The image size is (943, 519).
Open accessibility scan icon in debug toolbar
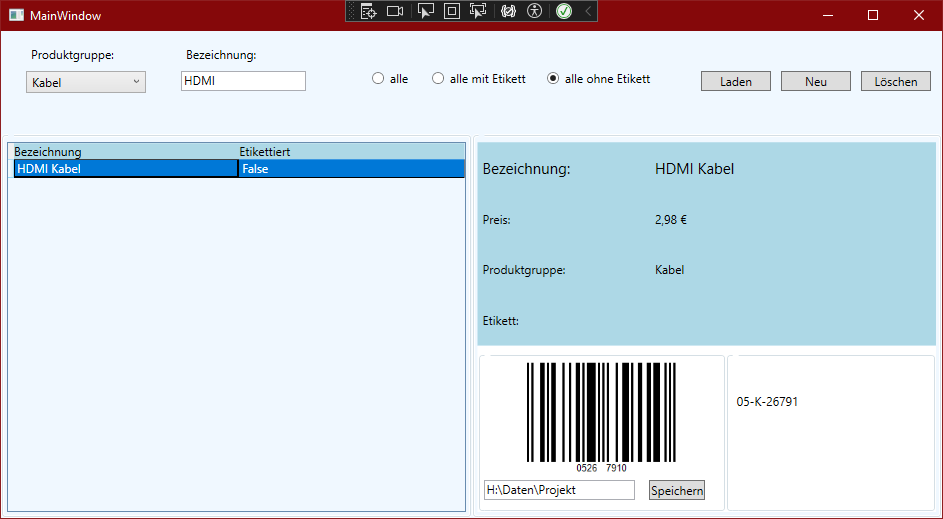(534, 11)
